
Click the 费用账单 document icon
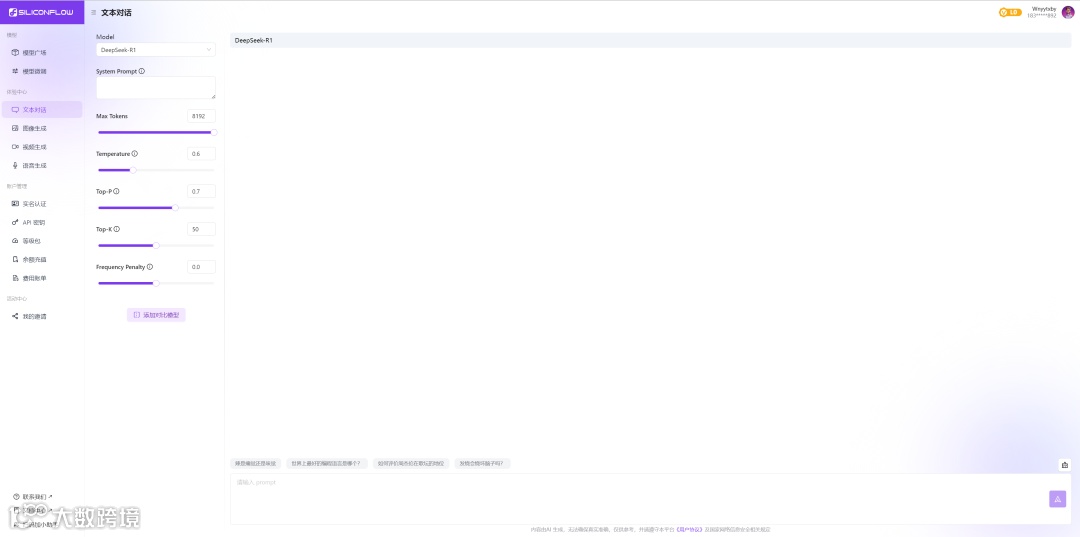(x=15, y=278)
